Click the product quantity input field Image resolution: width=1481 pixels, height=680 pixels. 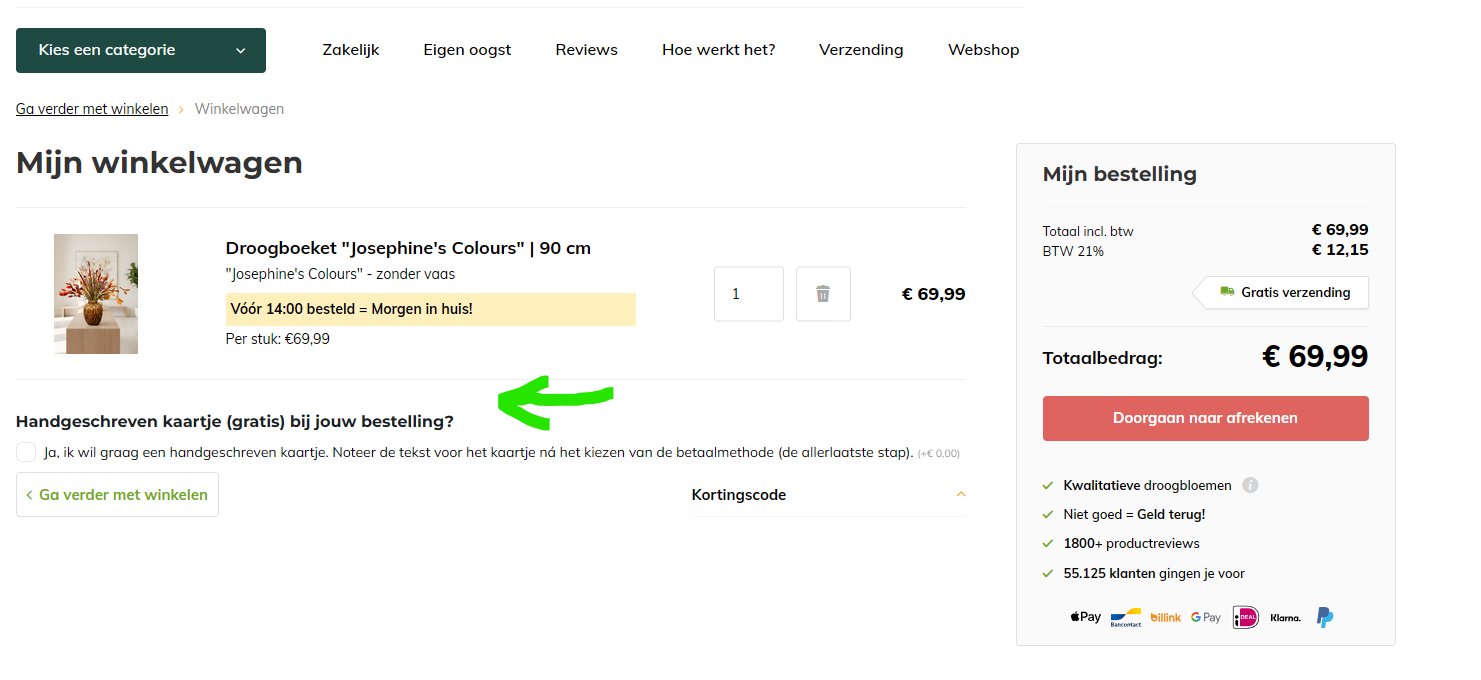coord(748,294)
